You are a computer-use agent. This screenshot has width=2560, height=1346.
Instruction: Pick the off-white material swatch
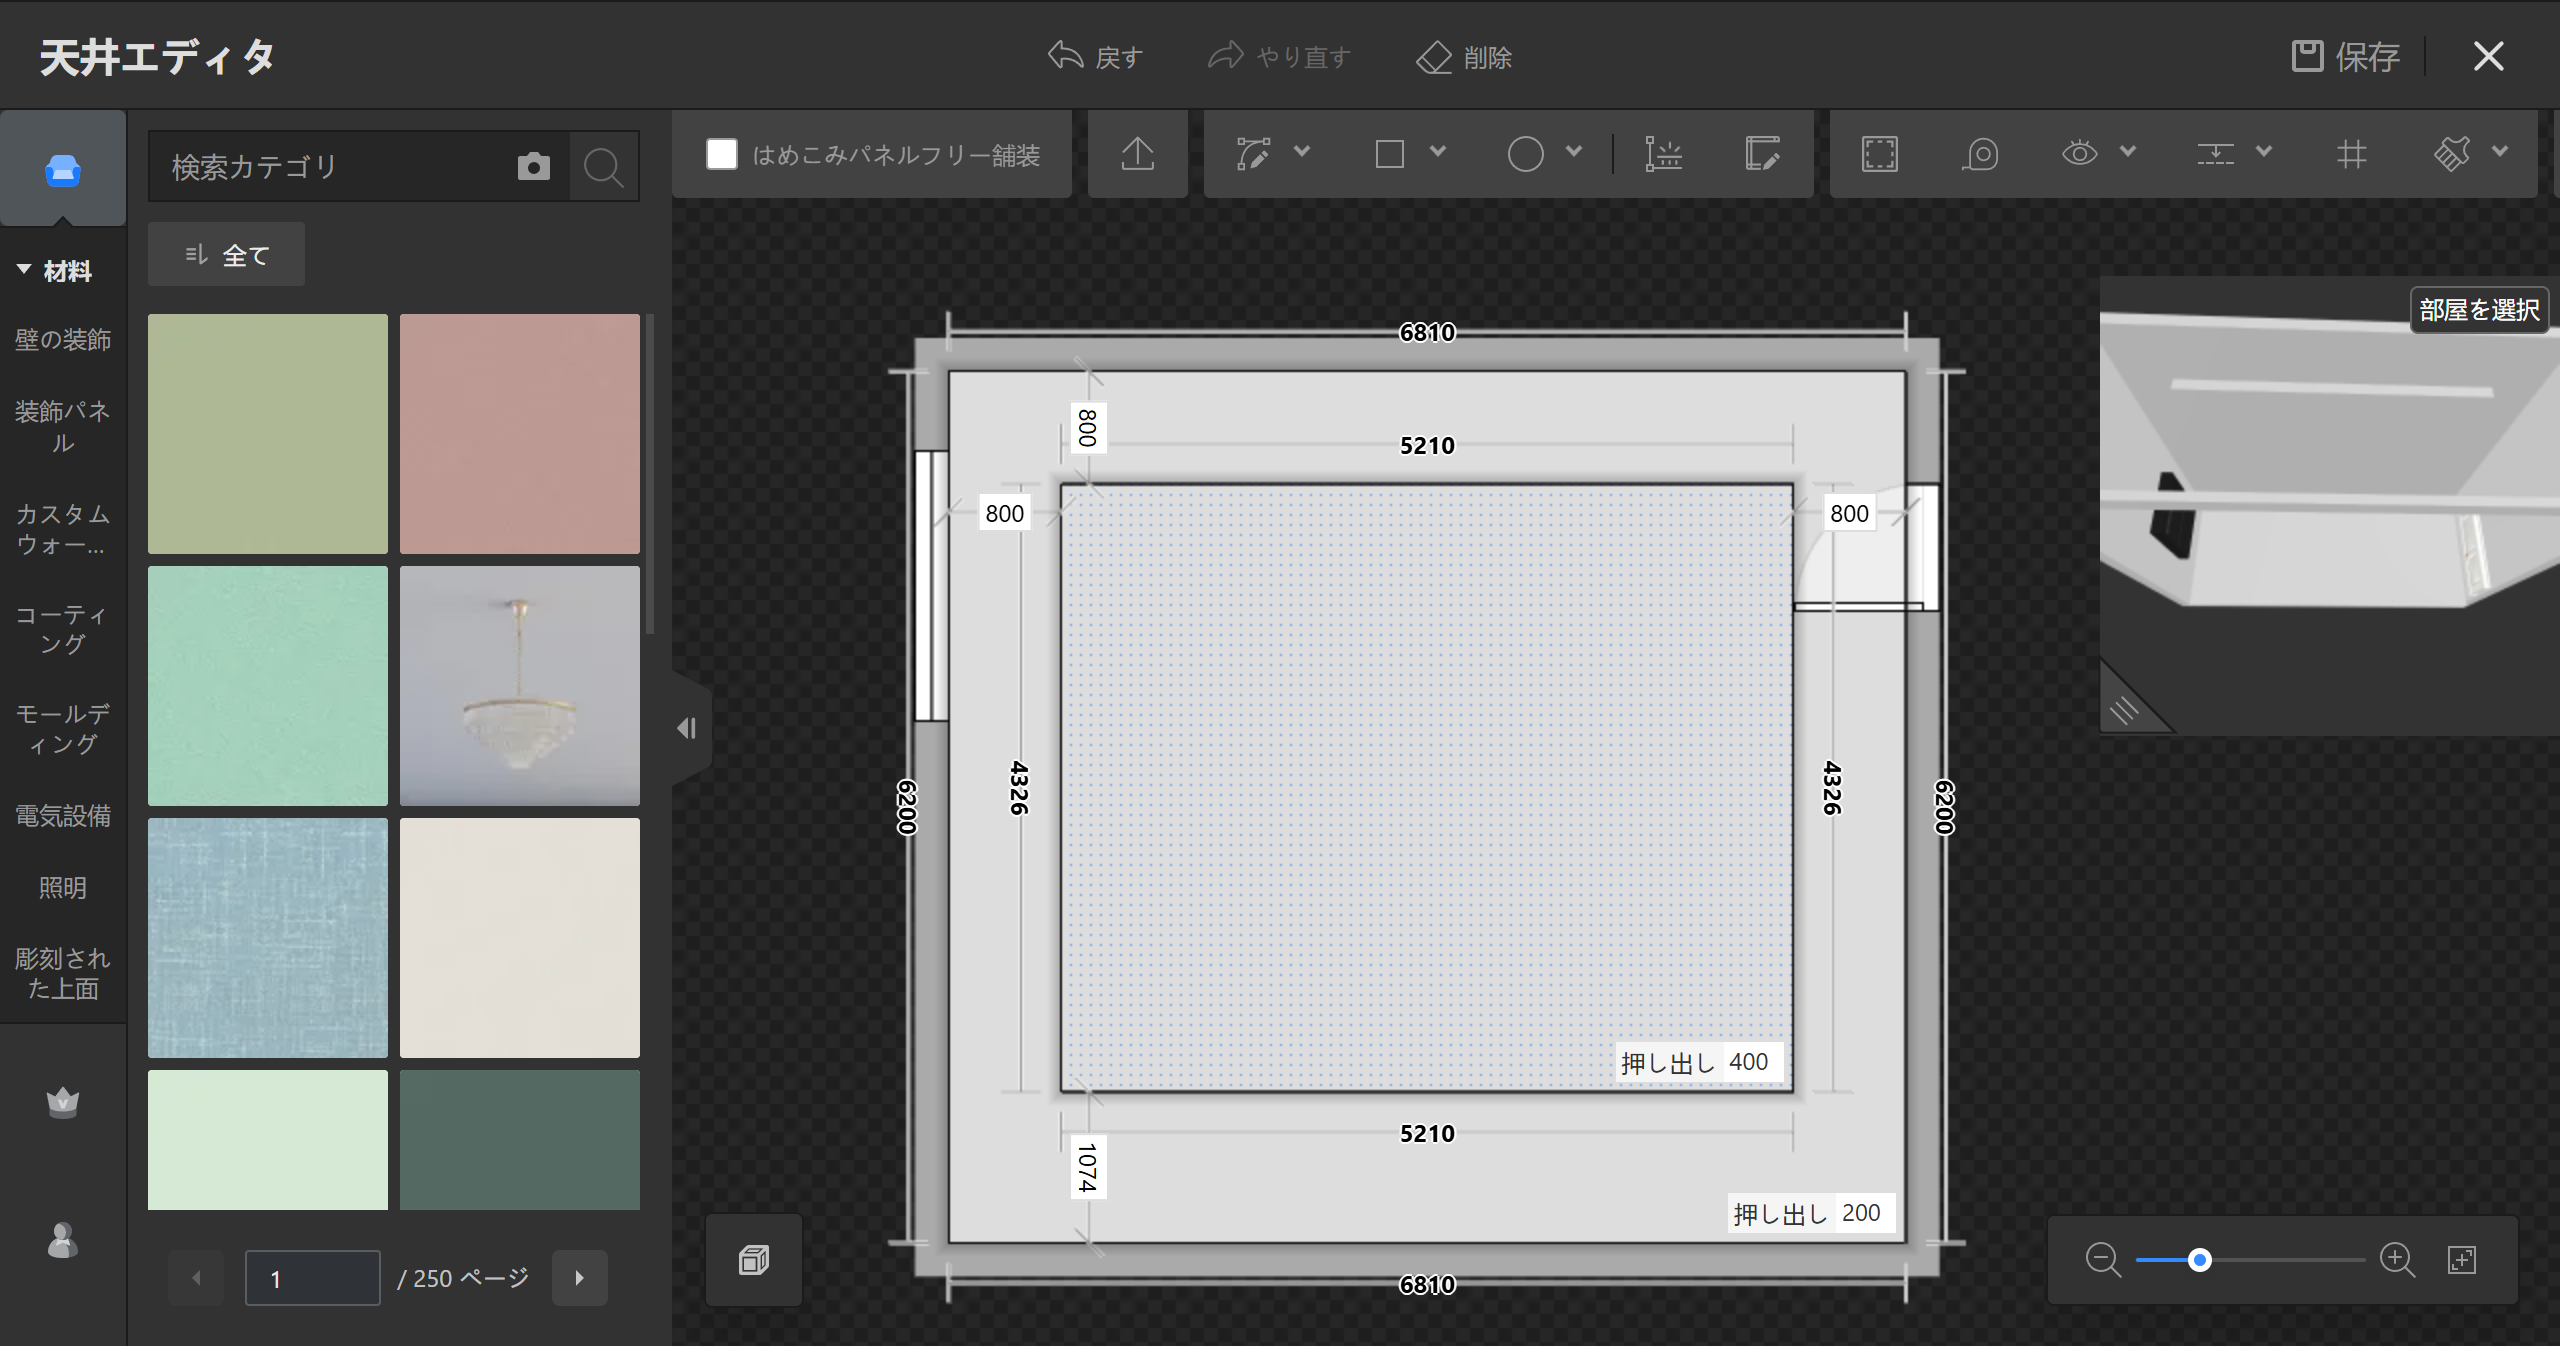click(520, 938)
